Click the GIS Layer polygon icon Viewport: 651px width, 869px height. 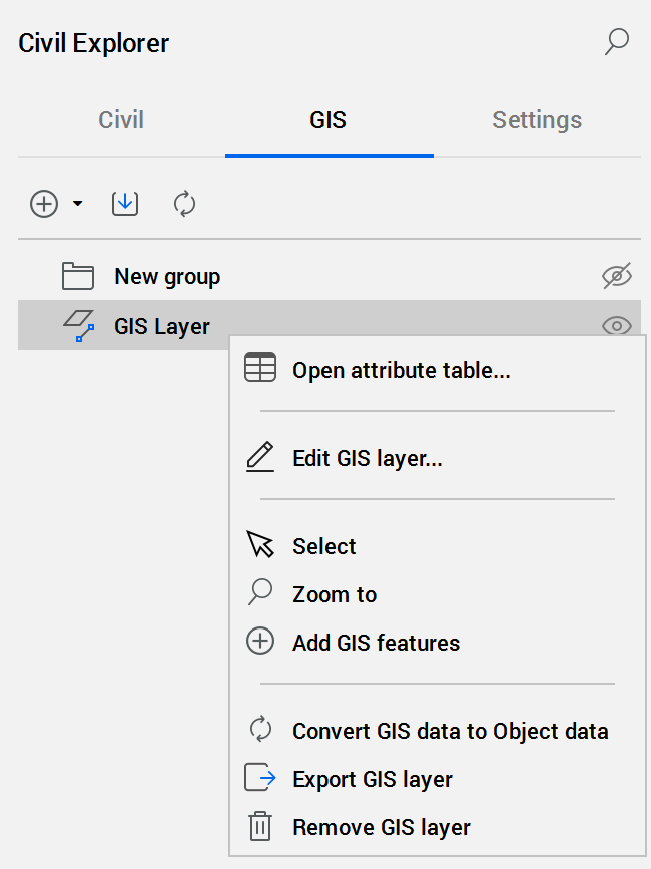(78, 326)
